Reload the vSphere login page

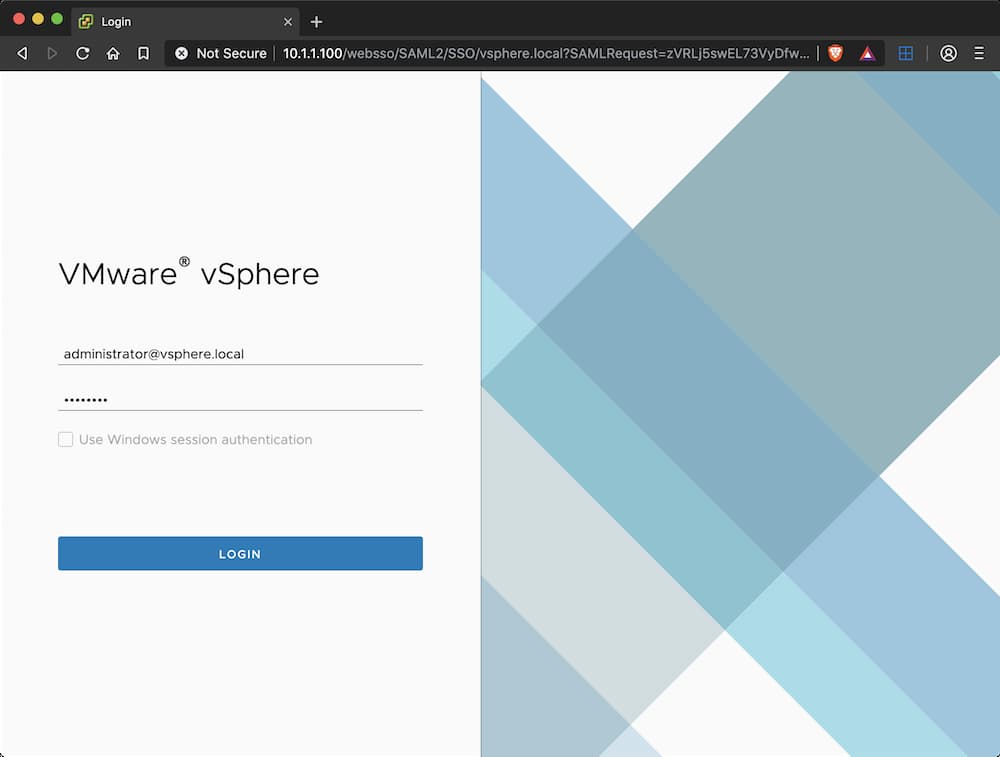click(82, 54)
